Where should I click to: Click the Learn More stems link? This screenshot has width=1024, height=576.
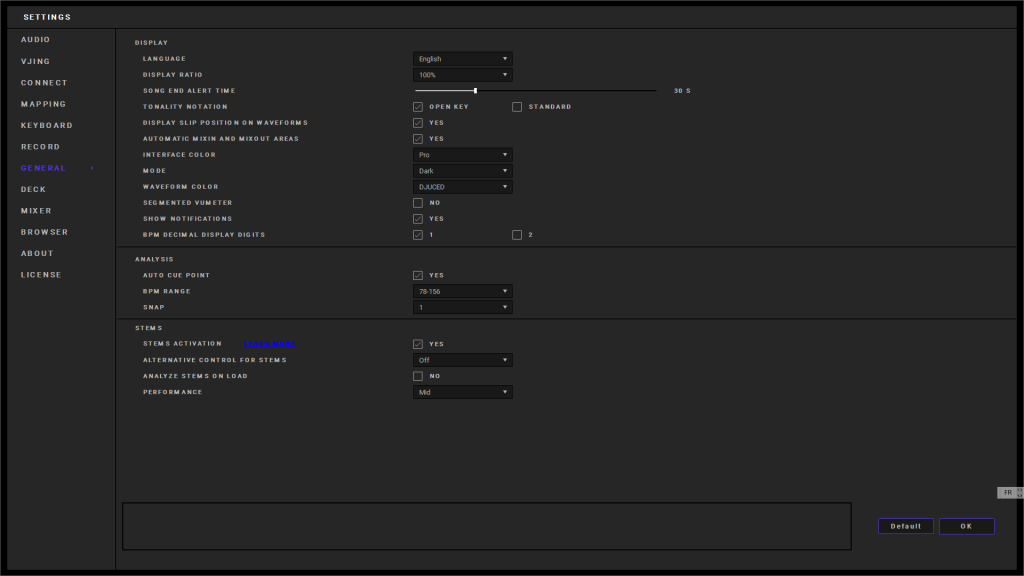(268, 344)
